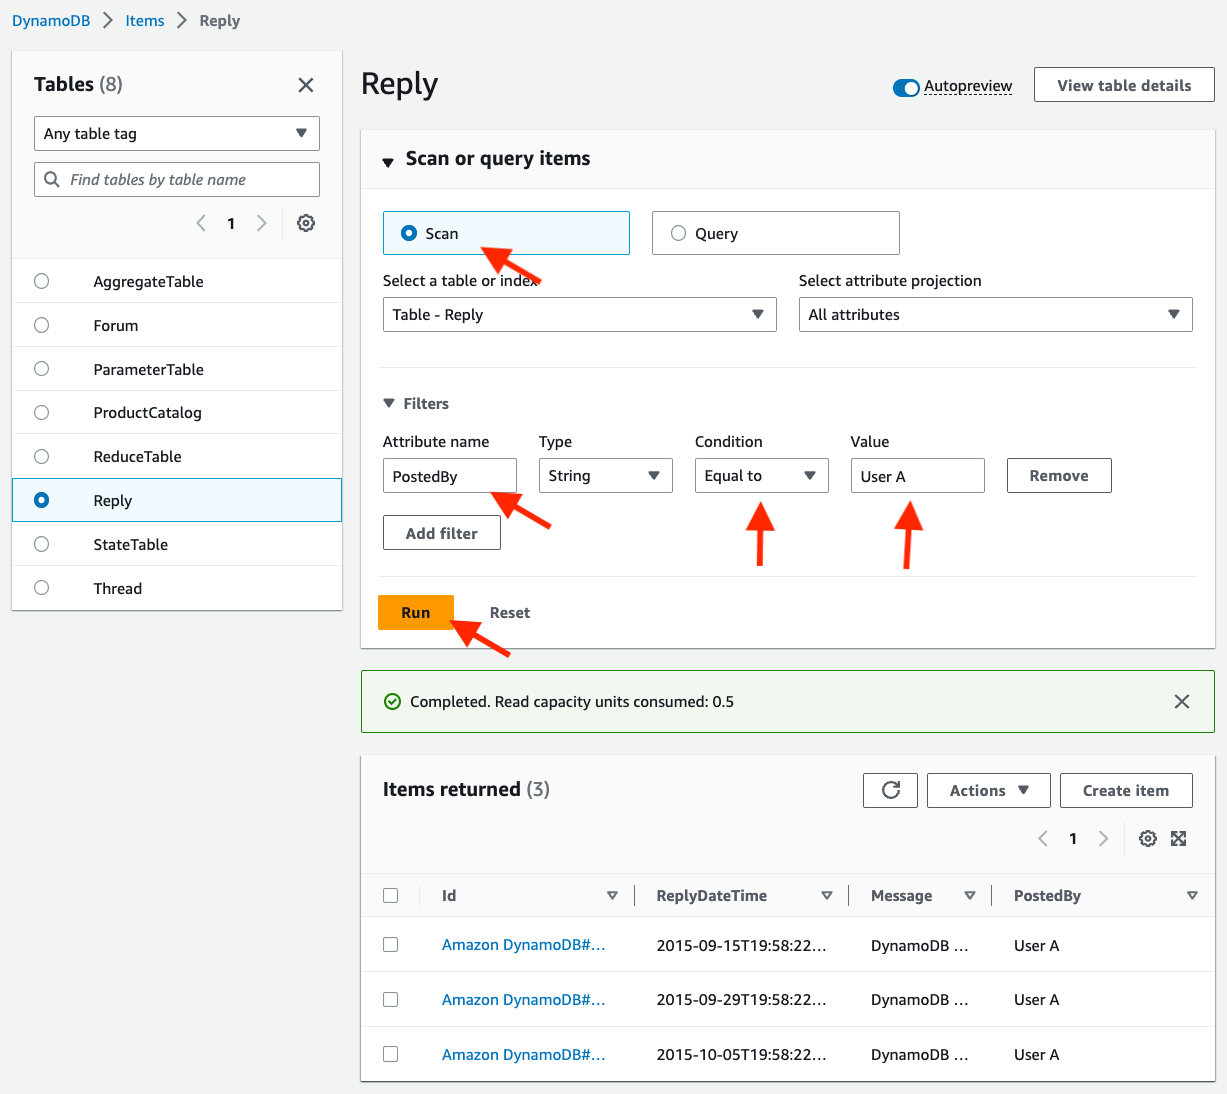1227x1094 pixels.
Task: Check the select-all items checkbox
Action: (391, 896)
